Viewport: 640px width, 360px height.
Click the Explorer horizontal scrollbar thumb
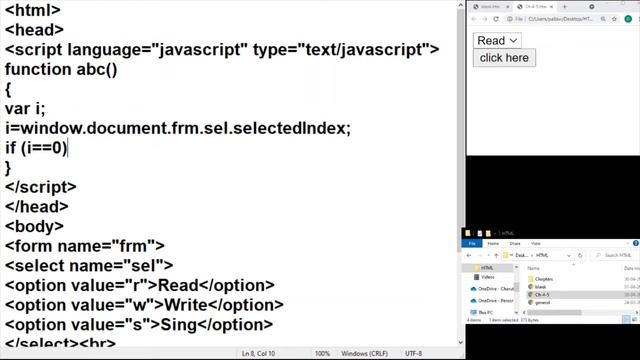click(554, 313)
